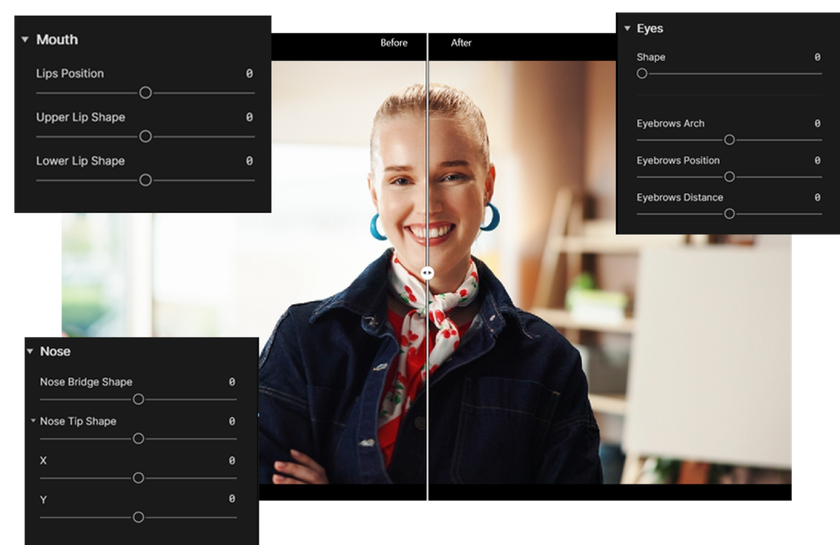Screen dimensions: 840x545
Task: Collapse the Nose Tip Shape sub-section
Action: [x=33, y=421]
